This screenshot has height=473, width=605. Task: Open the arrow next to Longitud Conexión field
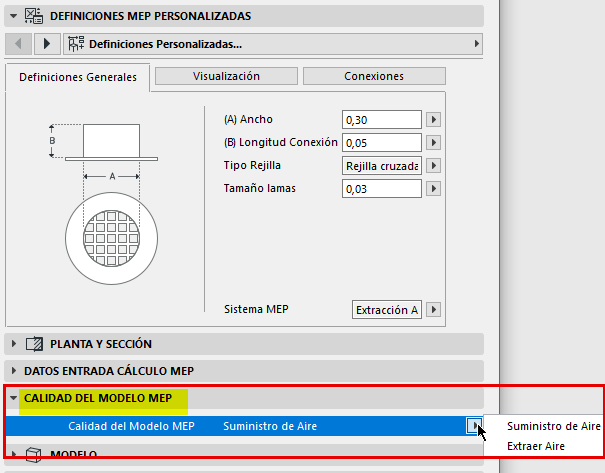point(433,143)
